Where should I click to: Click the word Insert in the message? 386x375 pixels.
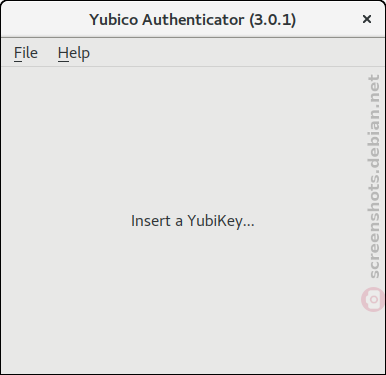coord(151,221)
